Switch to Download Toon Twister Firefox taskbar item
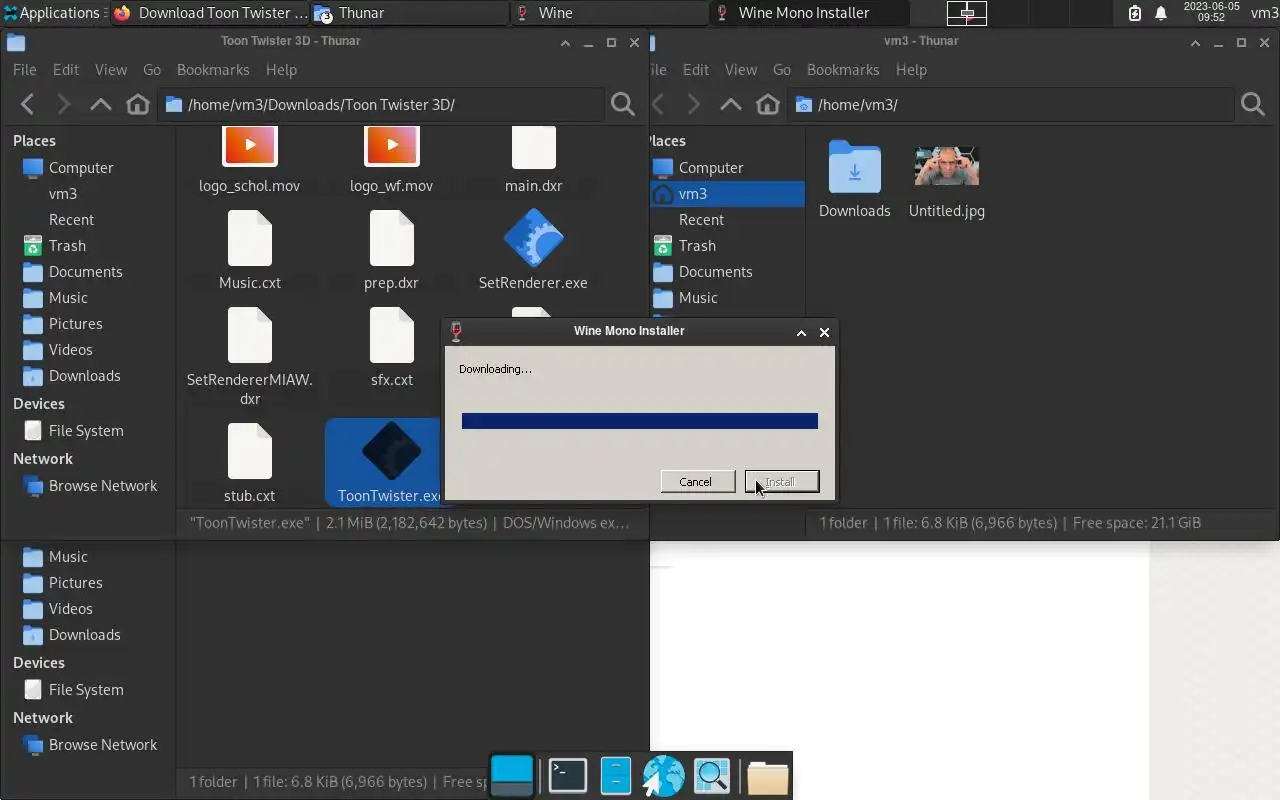The image size is (1280, 800). coord(211,13)
